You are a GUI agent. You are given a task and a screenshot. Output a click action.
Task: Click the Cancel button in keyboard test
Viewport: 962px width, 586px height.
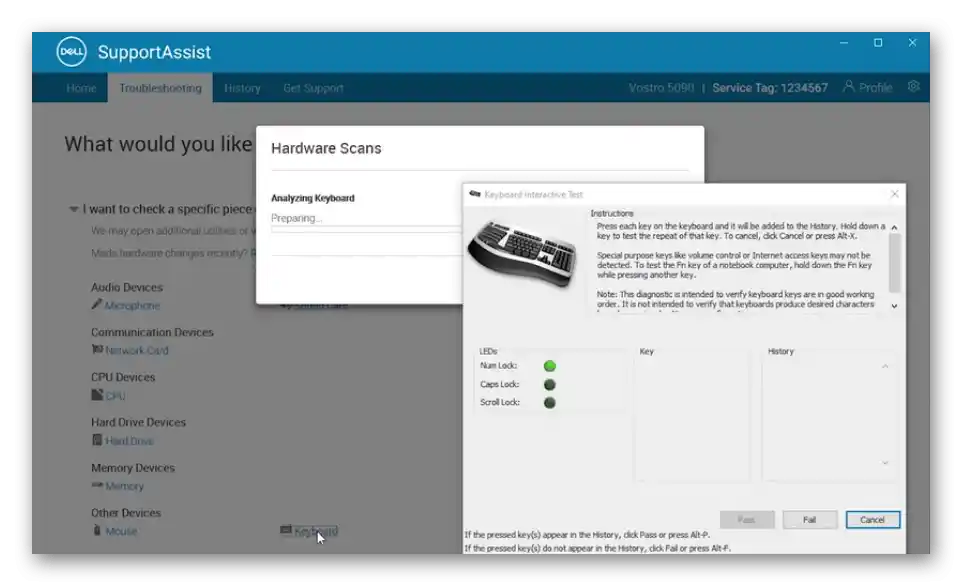click(872, 520)
